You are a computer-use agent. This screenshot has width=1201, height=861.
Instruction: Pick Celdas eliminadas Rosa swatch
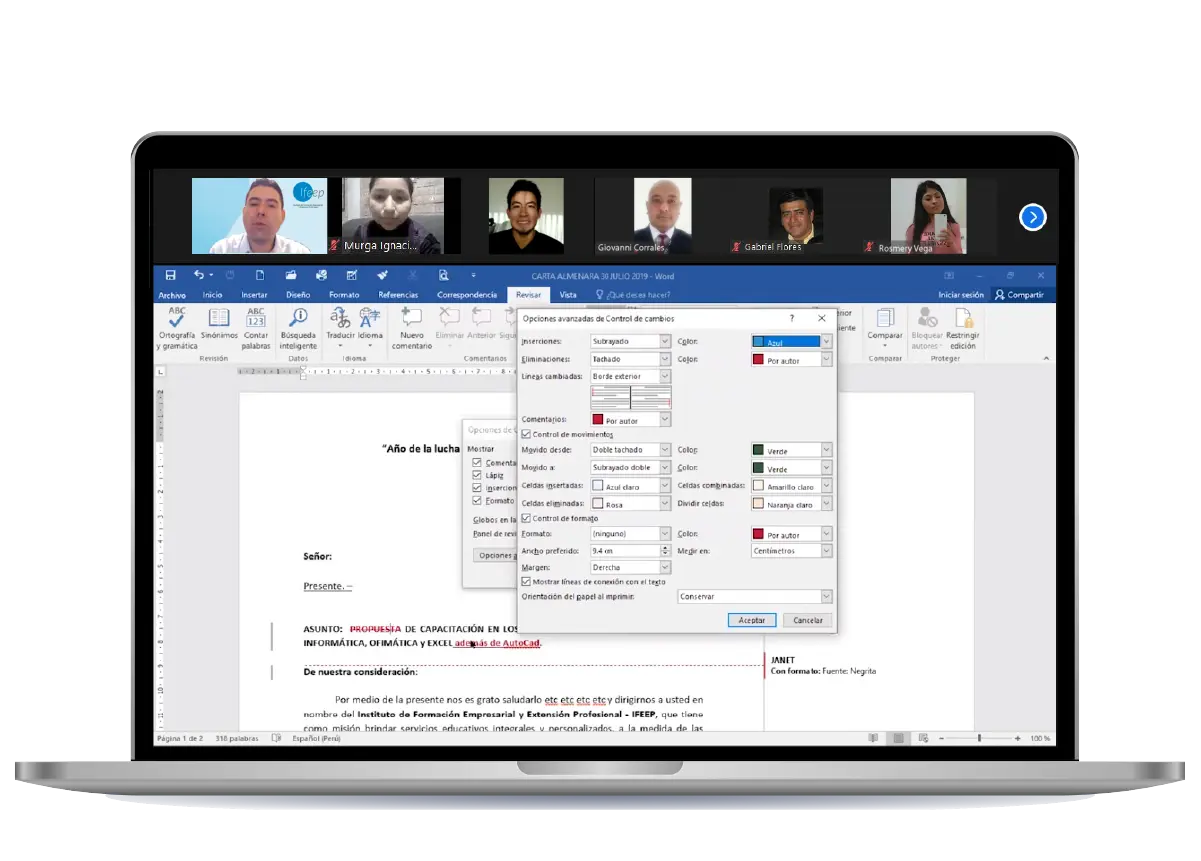coord(598,504)
